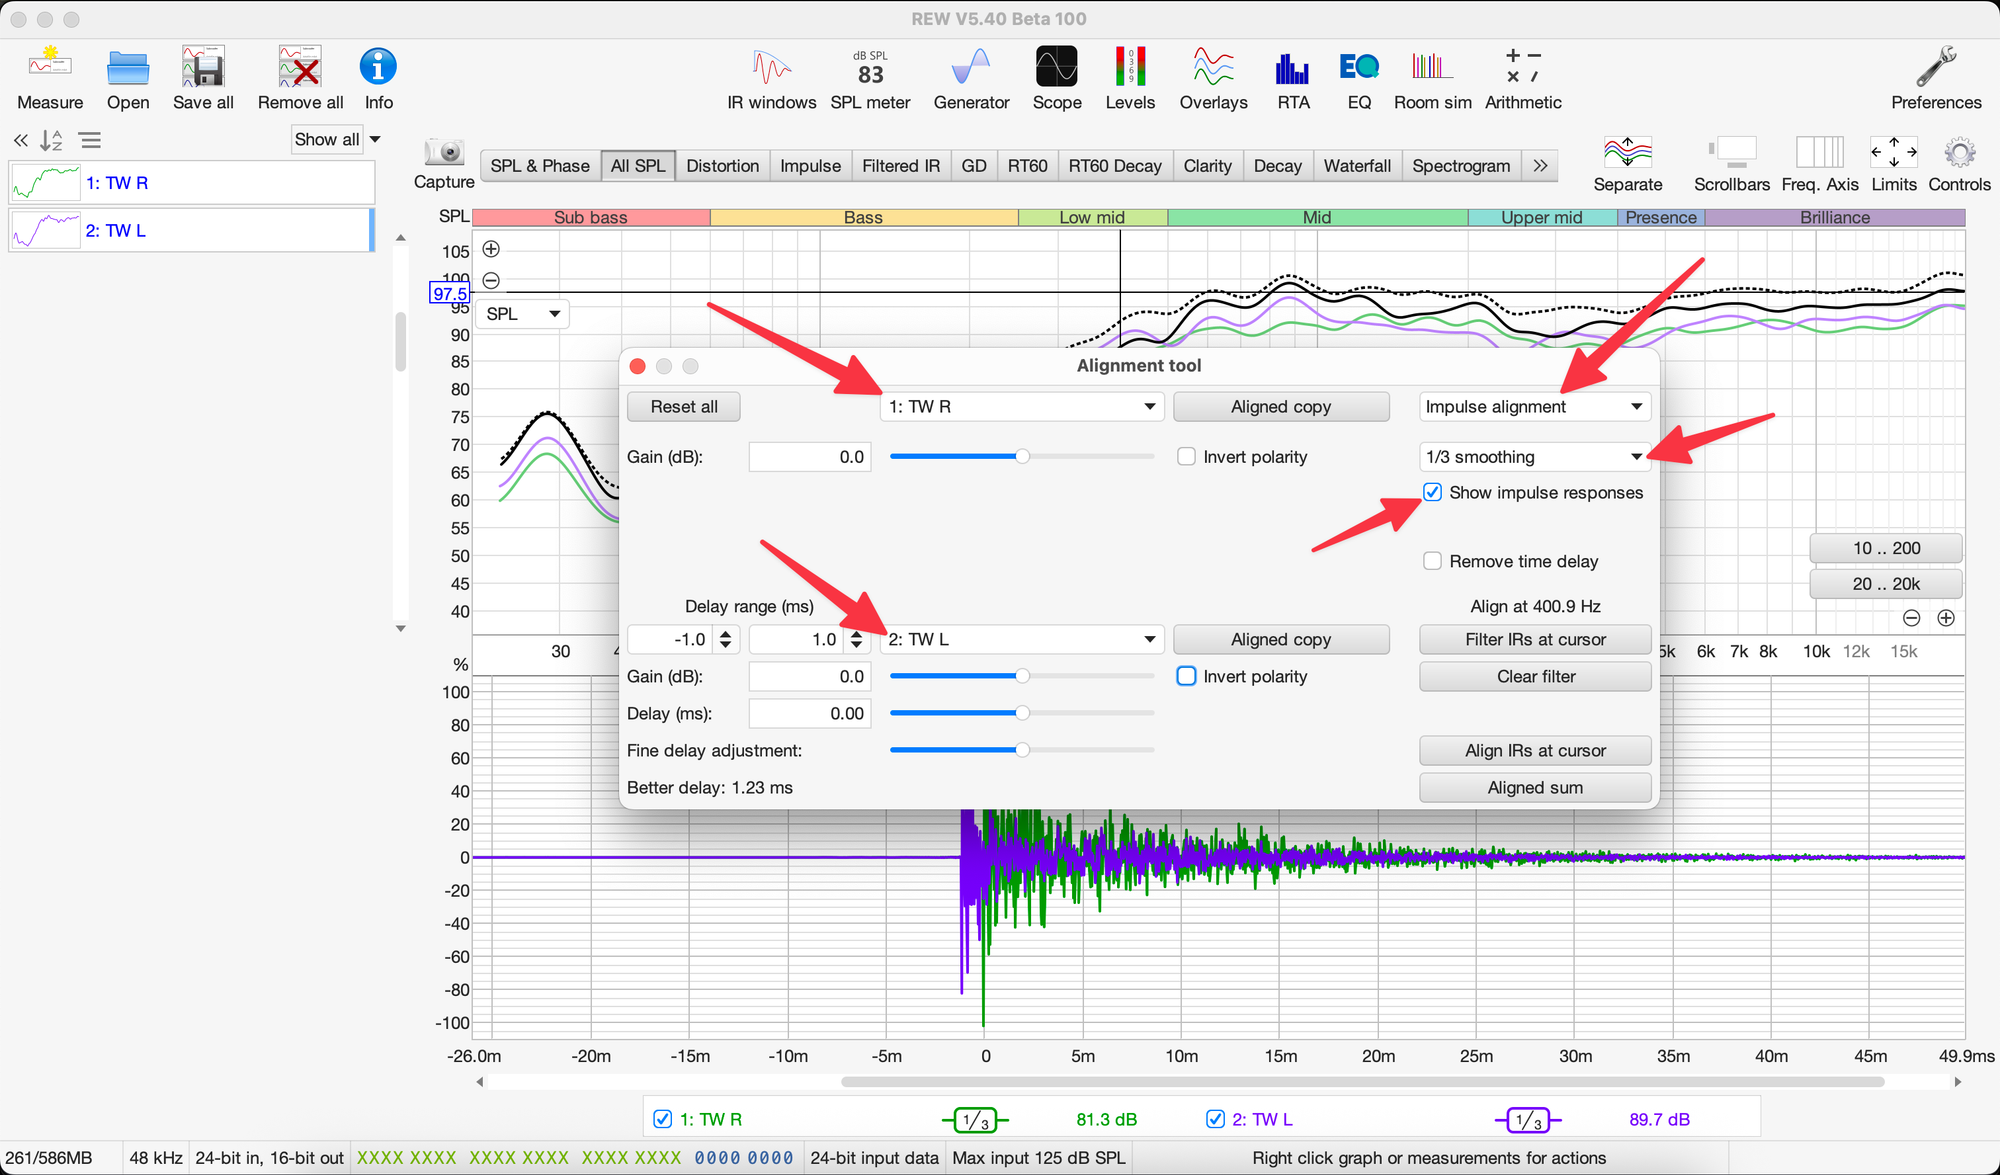Open the 1: TW R measurement dropdown
2000x1175 pixels.
[1022, 407]
